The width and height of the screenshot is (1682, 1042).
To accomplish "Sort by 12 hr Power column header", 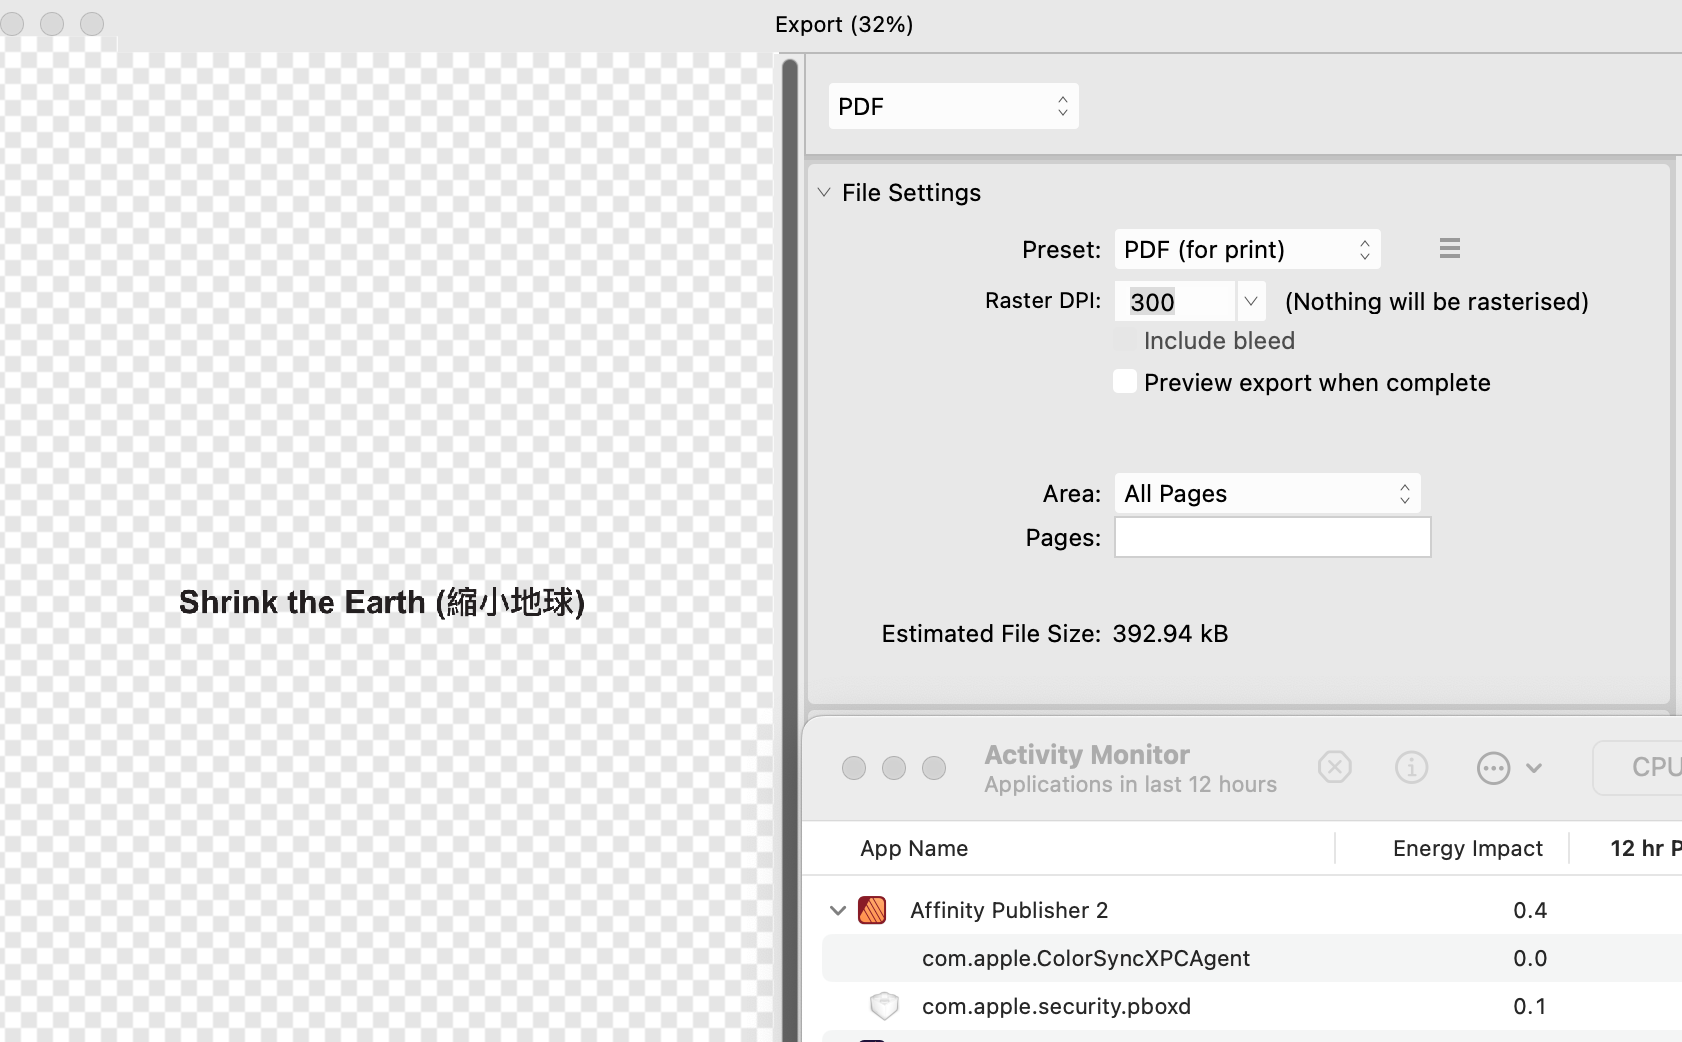I will point(1645,848).
